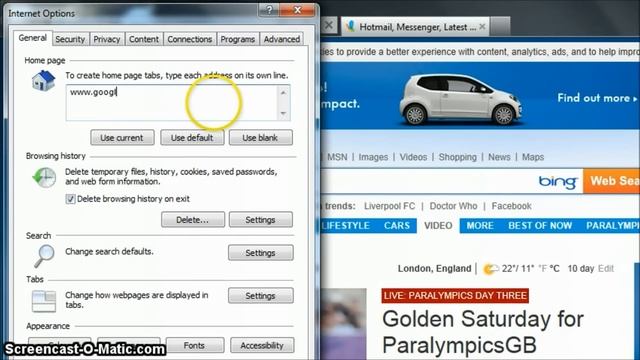Select the Programs tab

click(238, 39)
